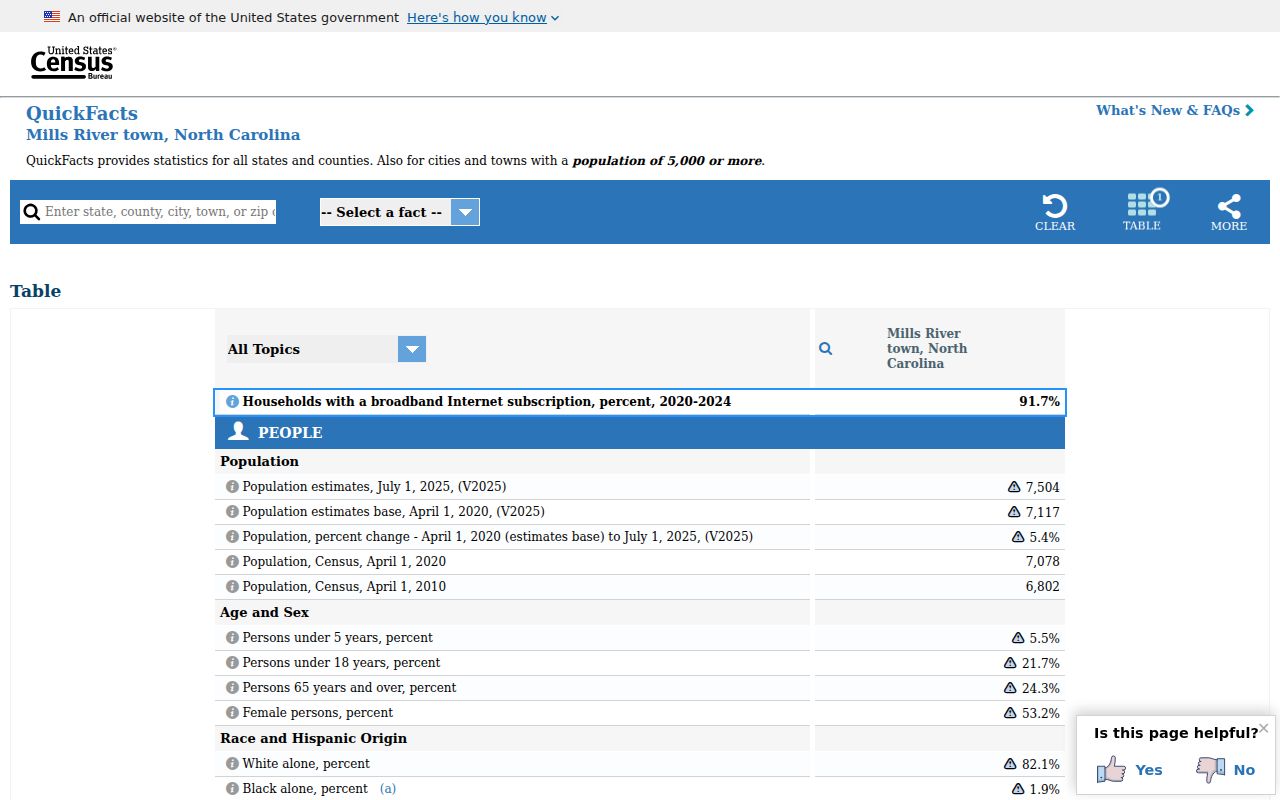Click the search magnifier beside location input
The image size is (1280, 800).
32,212
